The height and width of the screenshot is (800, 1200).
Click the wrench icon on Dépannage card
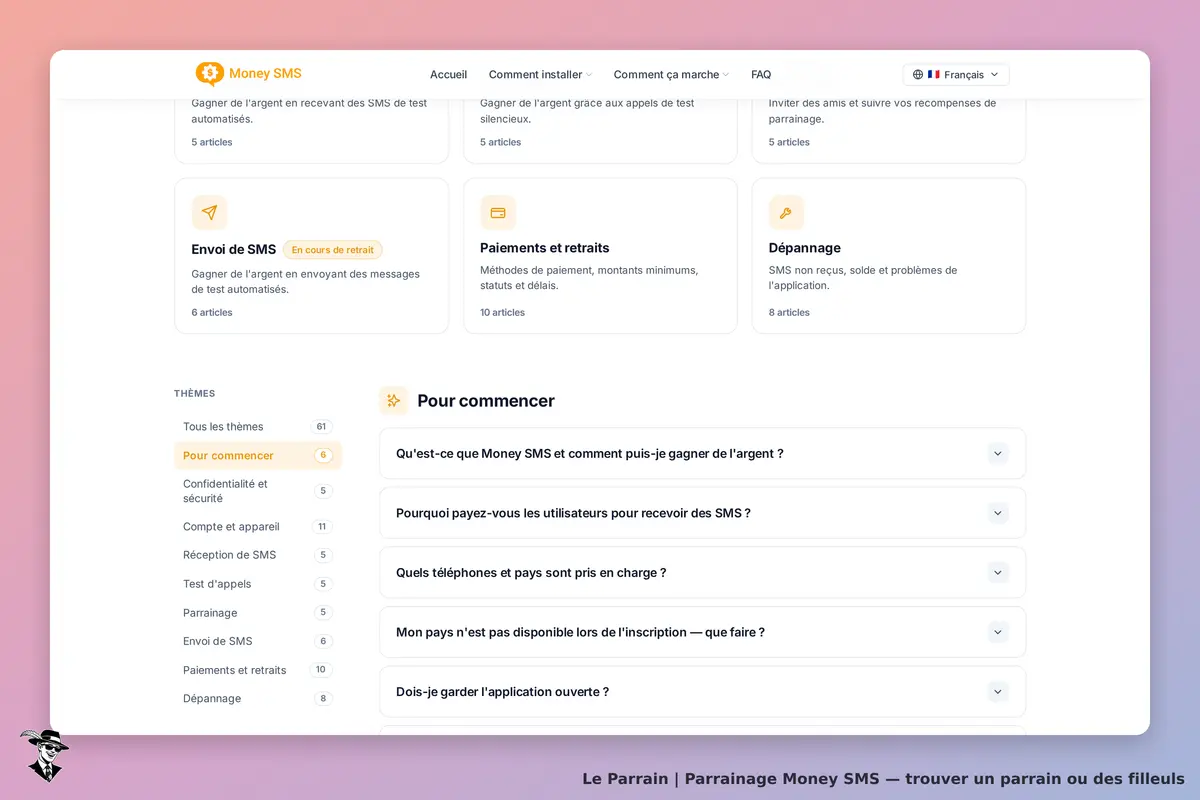click(786, 212)
